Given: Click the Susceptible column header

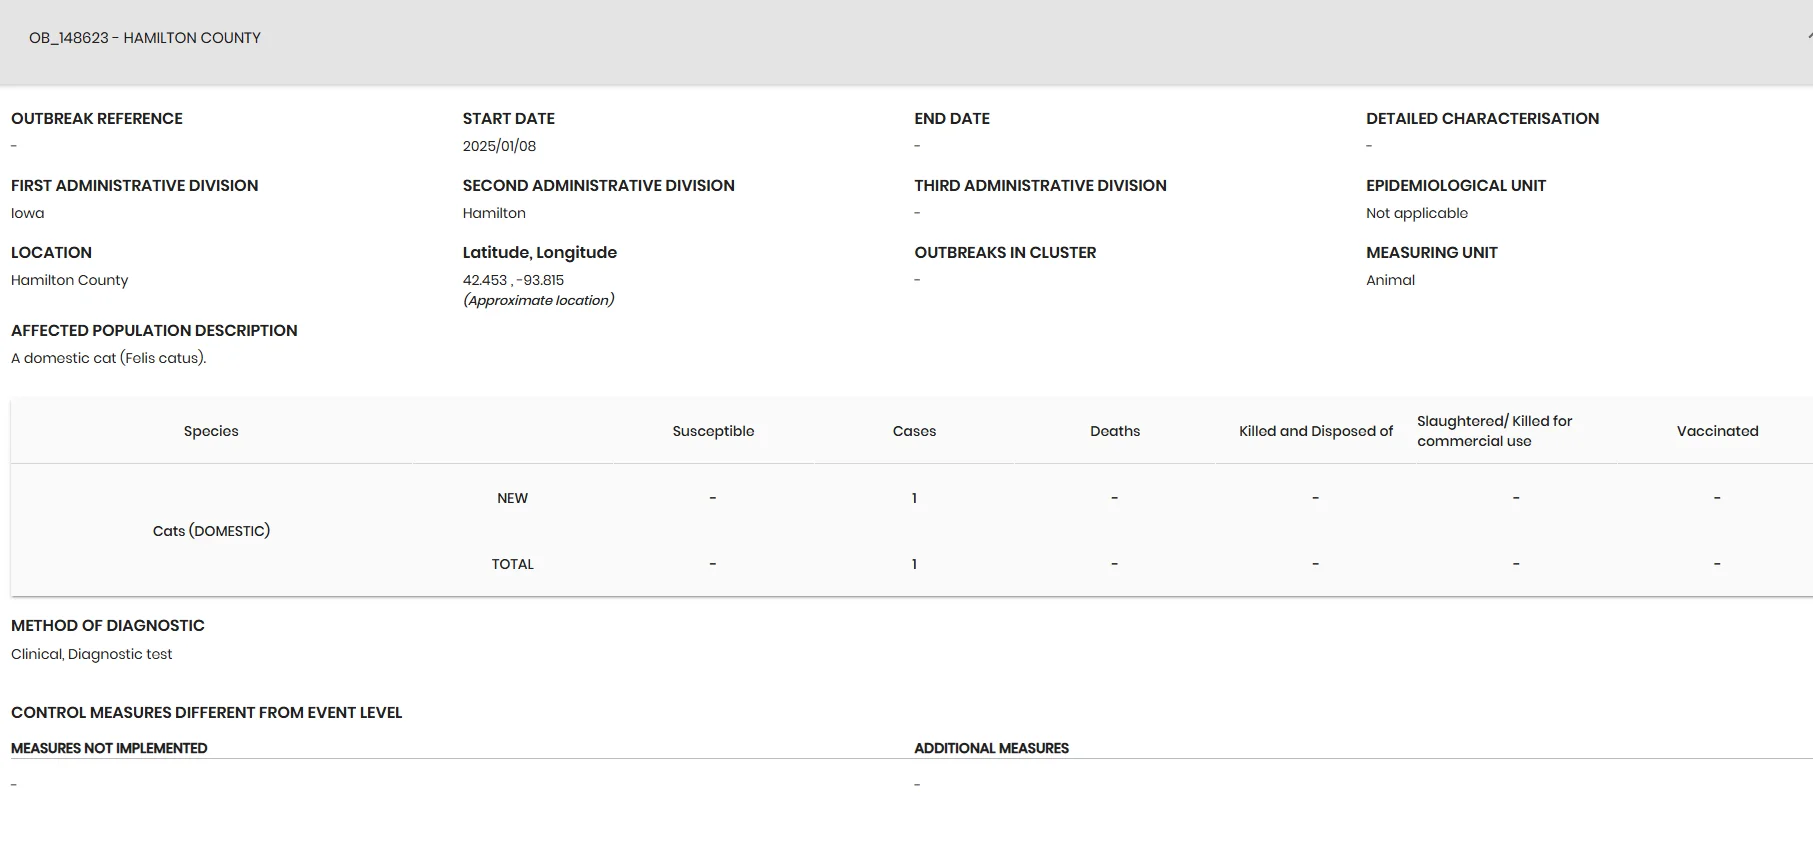Looking at the screenshot, I should click(x=713, y=431).
